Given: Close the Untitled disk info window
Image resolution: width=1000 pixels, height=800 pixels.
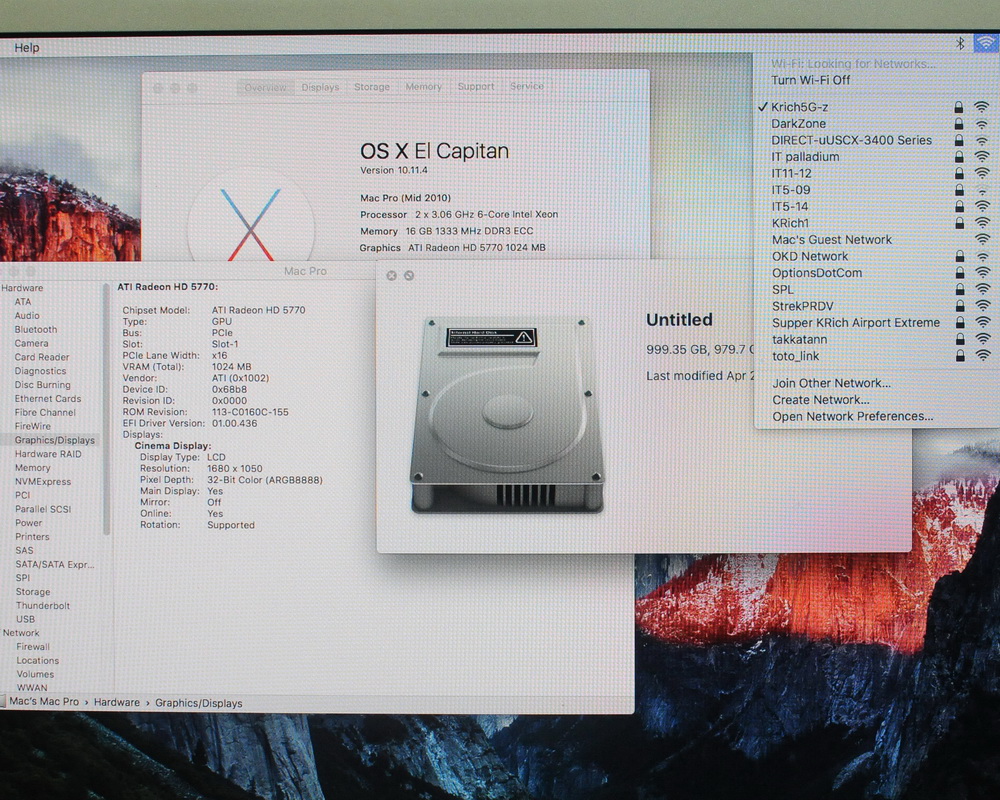Looking at the screenshot, I should pyautogui.click(x=392, y=276).
